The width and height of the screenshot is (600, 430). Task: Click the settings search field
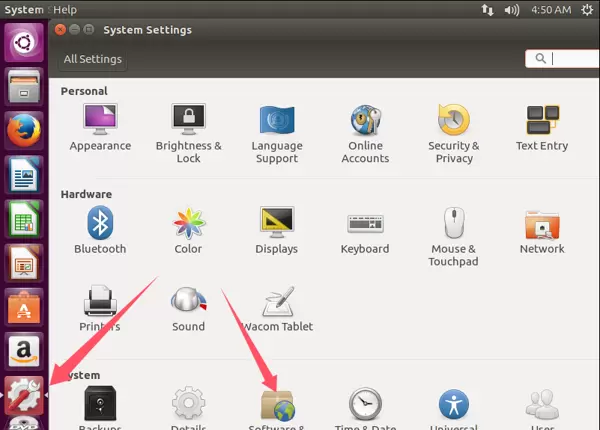tap(566, 59)
